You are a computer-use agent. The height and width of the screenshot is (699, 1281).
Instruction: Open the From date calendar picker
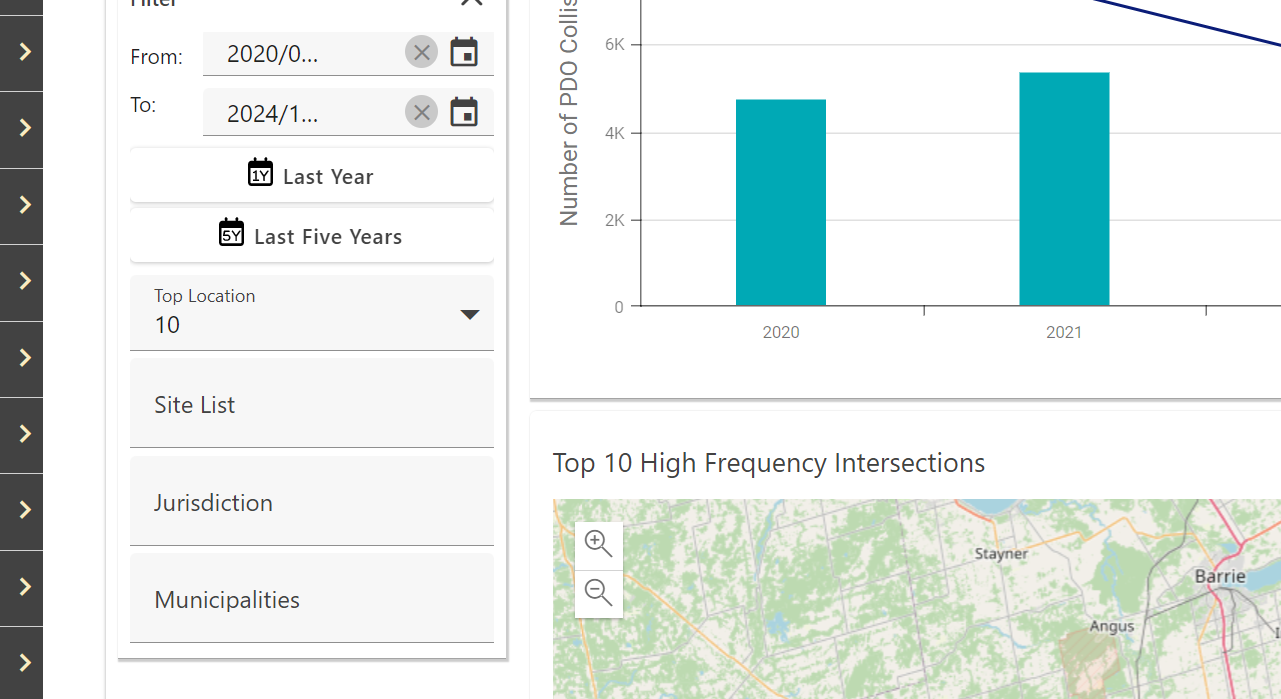(464, 52)
